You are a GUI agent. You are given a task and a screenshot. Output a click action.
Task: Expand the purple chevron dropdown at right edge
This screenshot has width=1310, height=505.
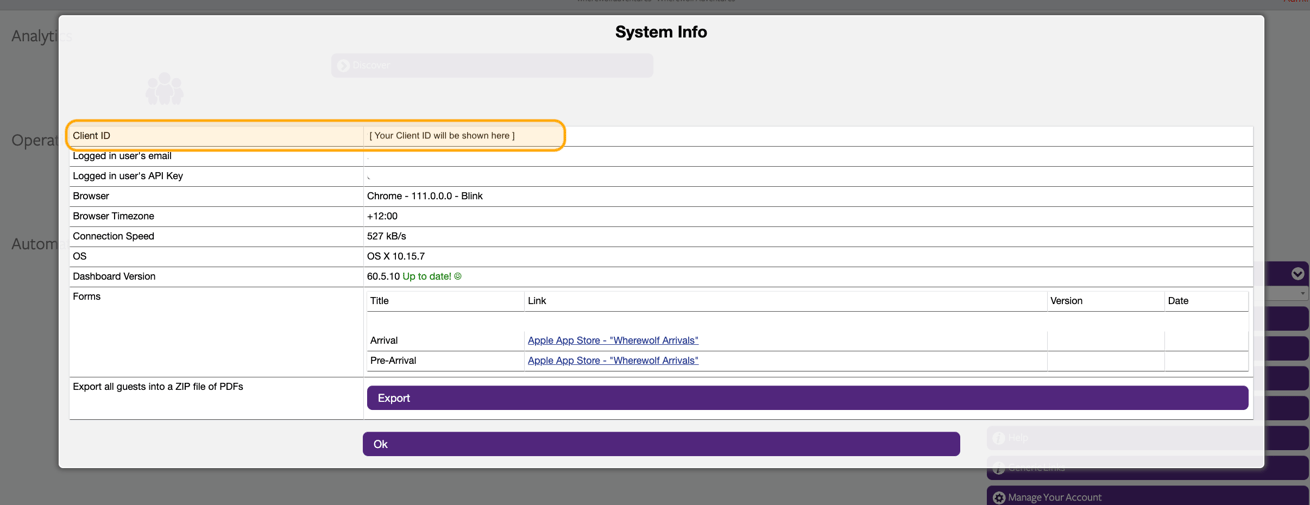(x=1297, y=274)
